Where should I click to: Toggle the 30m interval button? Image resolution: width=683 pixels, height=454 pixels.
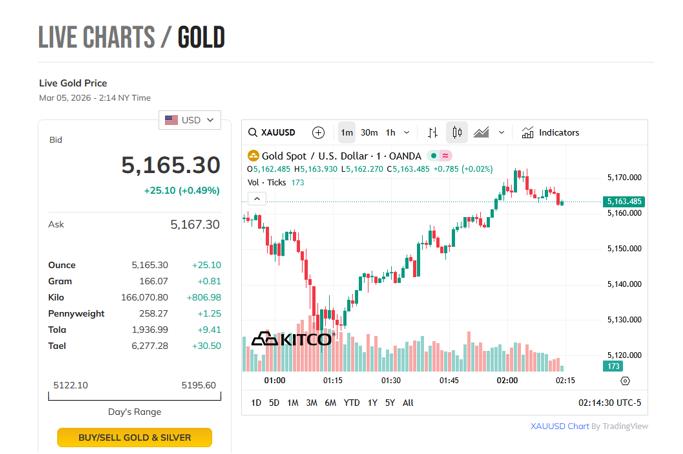369,133
